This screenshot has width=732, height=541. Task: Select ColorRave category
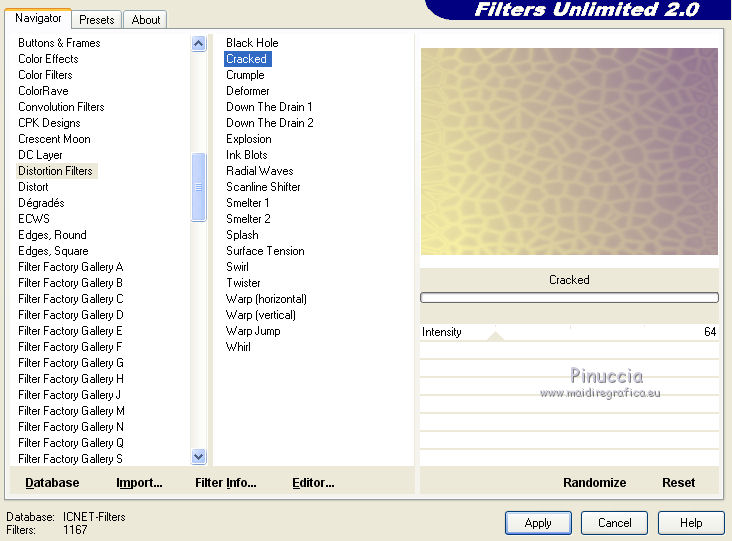pos(43,91)
